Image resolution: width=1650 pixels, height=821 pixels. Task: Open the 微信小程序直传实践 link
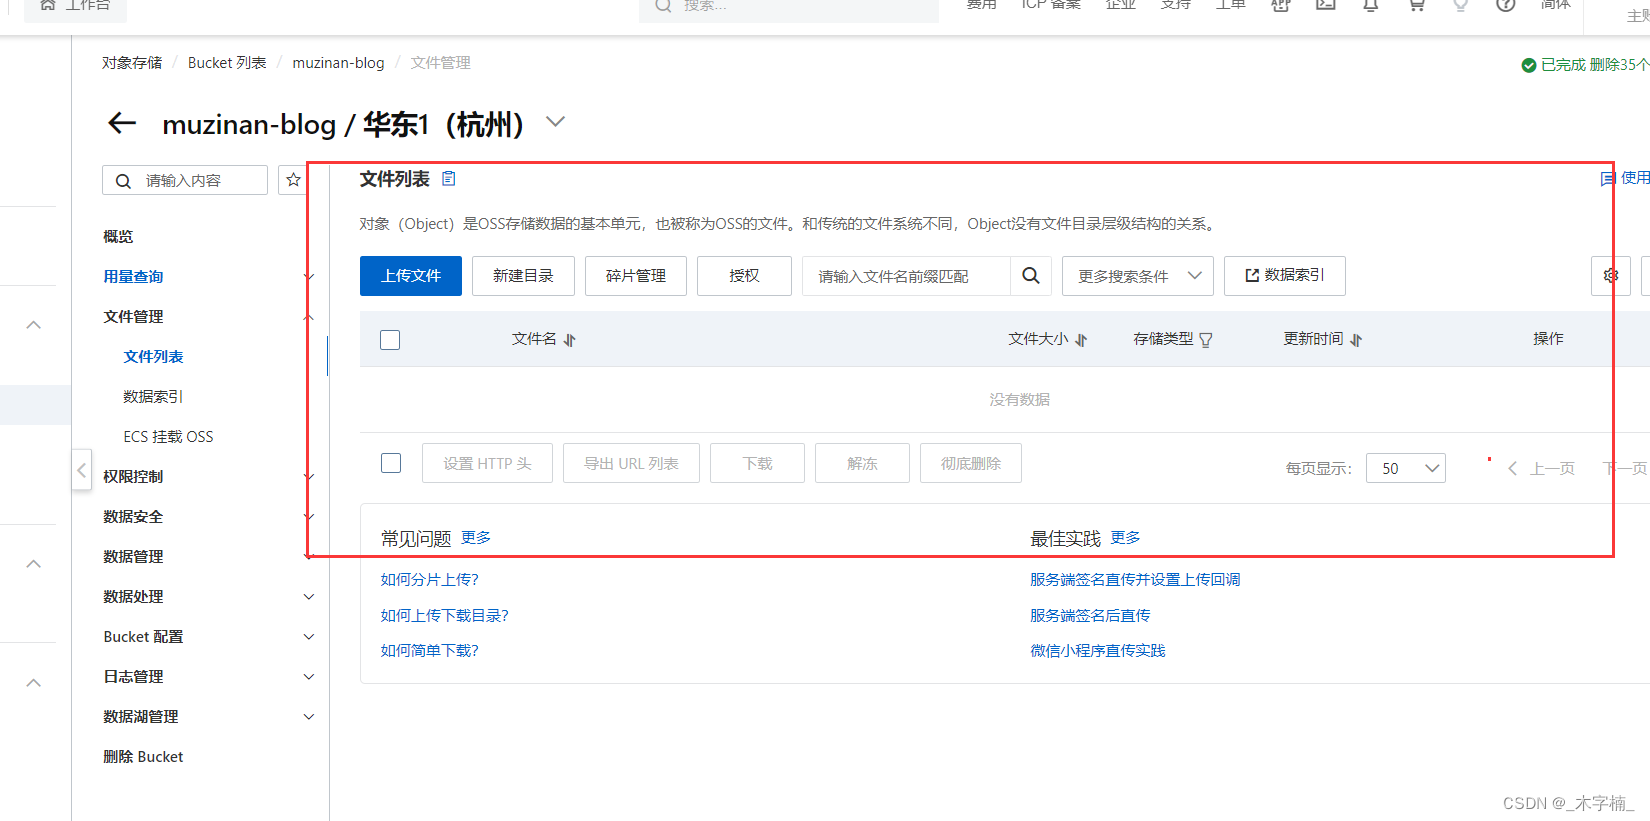coord(1098,651)
